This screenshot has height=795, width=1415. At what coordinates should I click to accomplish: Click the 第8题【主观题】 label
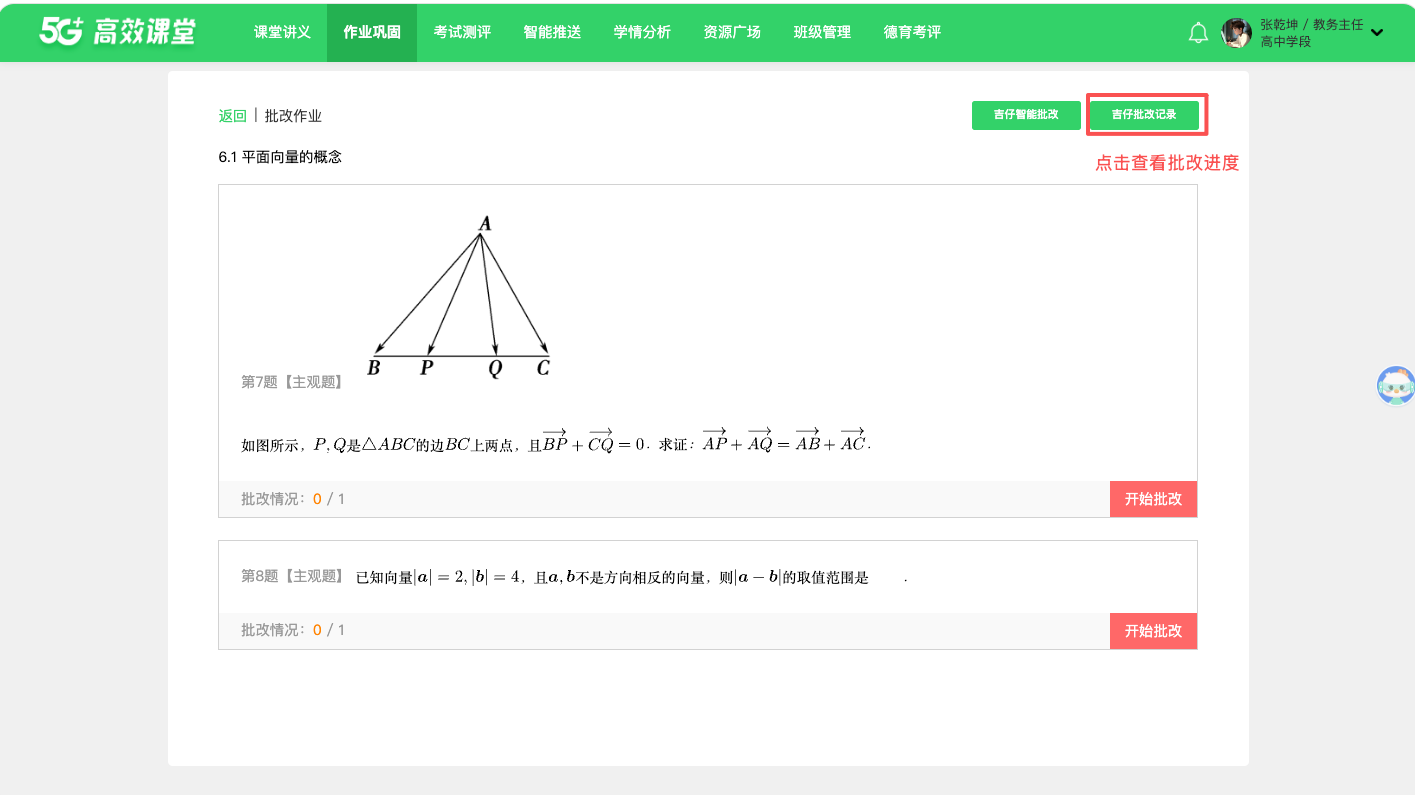[292, 577]
